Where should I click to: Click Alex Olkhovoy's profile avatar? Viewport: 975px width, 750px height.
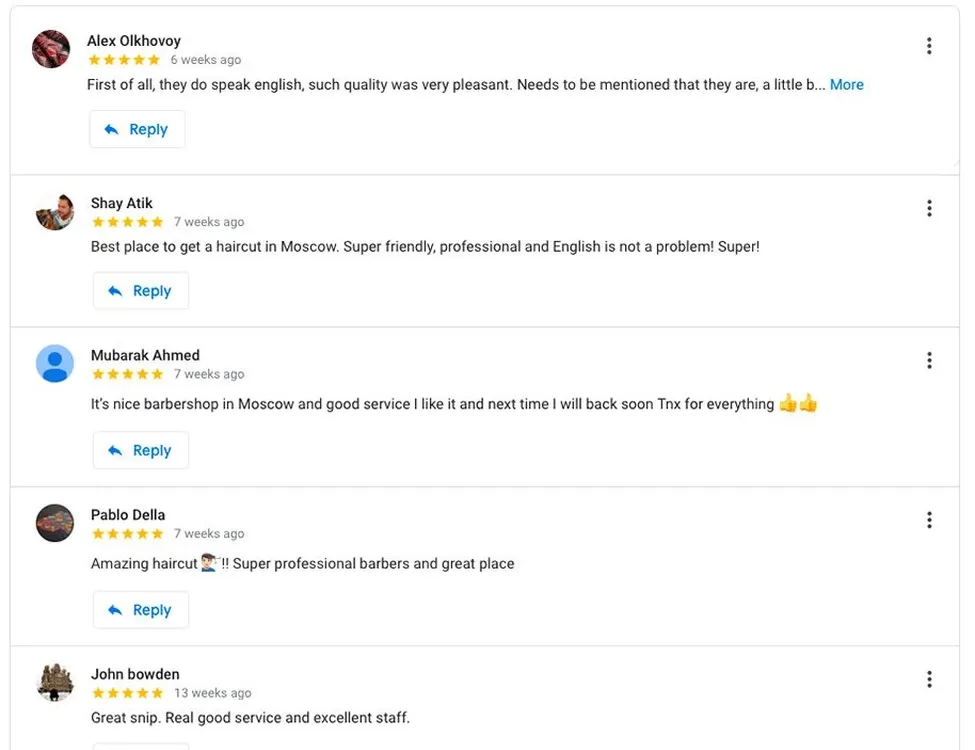[51, 49]
